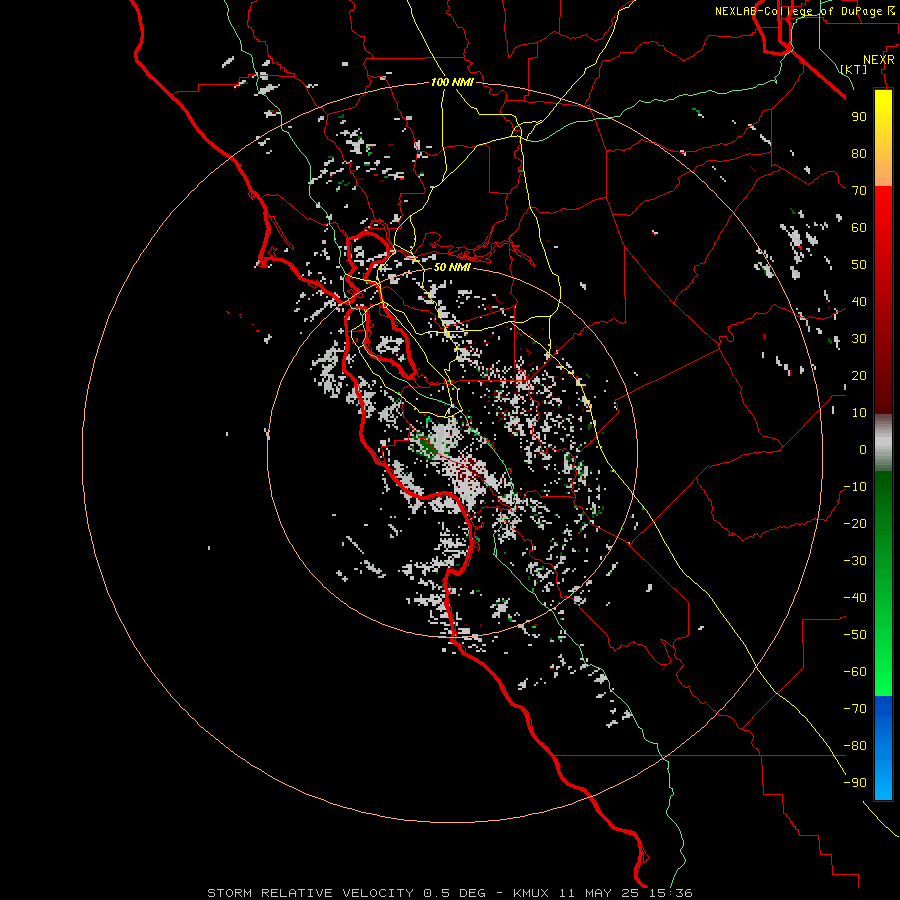This screenshot has height=900, width=900.
Task: Click the -10 colorbar tick label
Action: (855, 487)
